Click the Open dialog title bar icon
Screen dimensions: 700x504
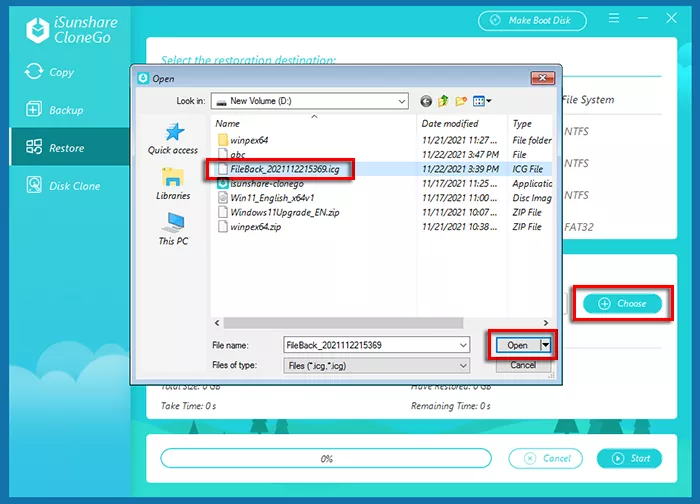pos(143,78)
